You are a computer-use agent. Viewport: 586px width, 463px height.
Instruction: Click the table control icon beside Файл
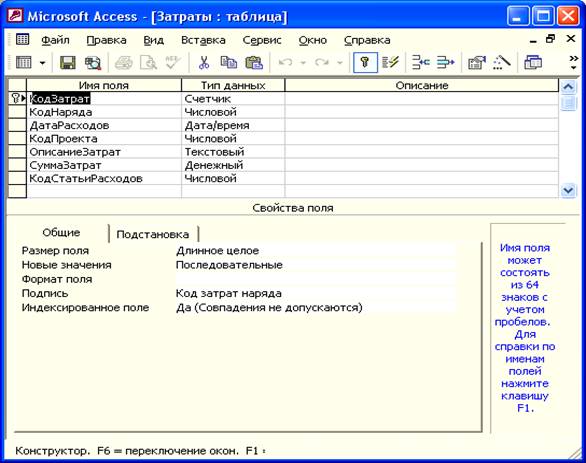[x=22, y=40]
